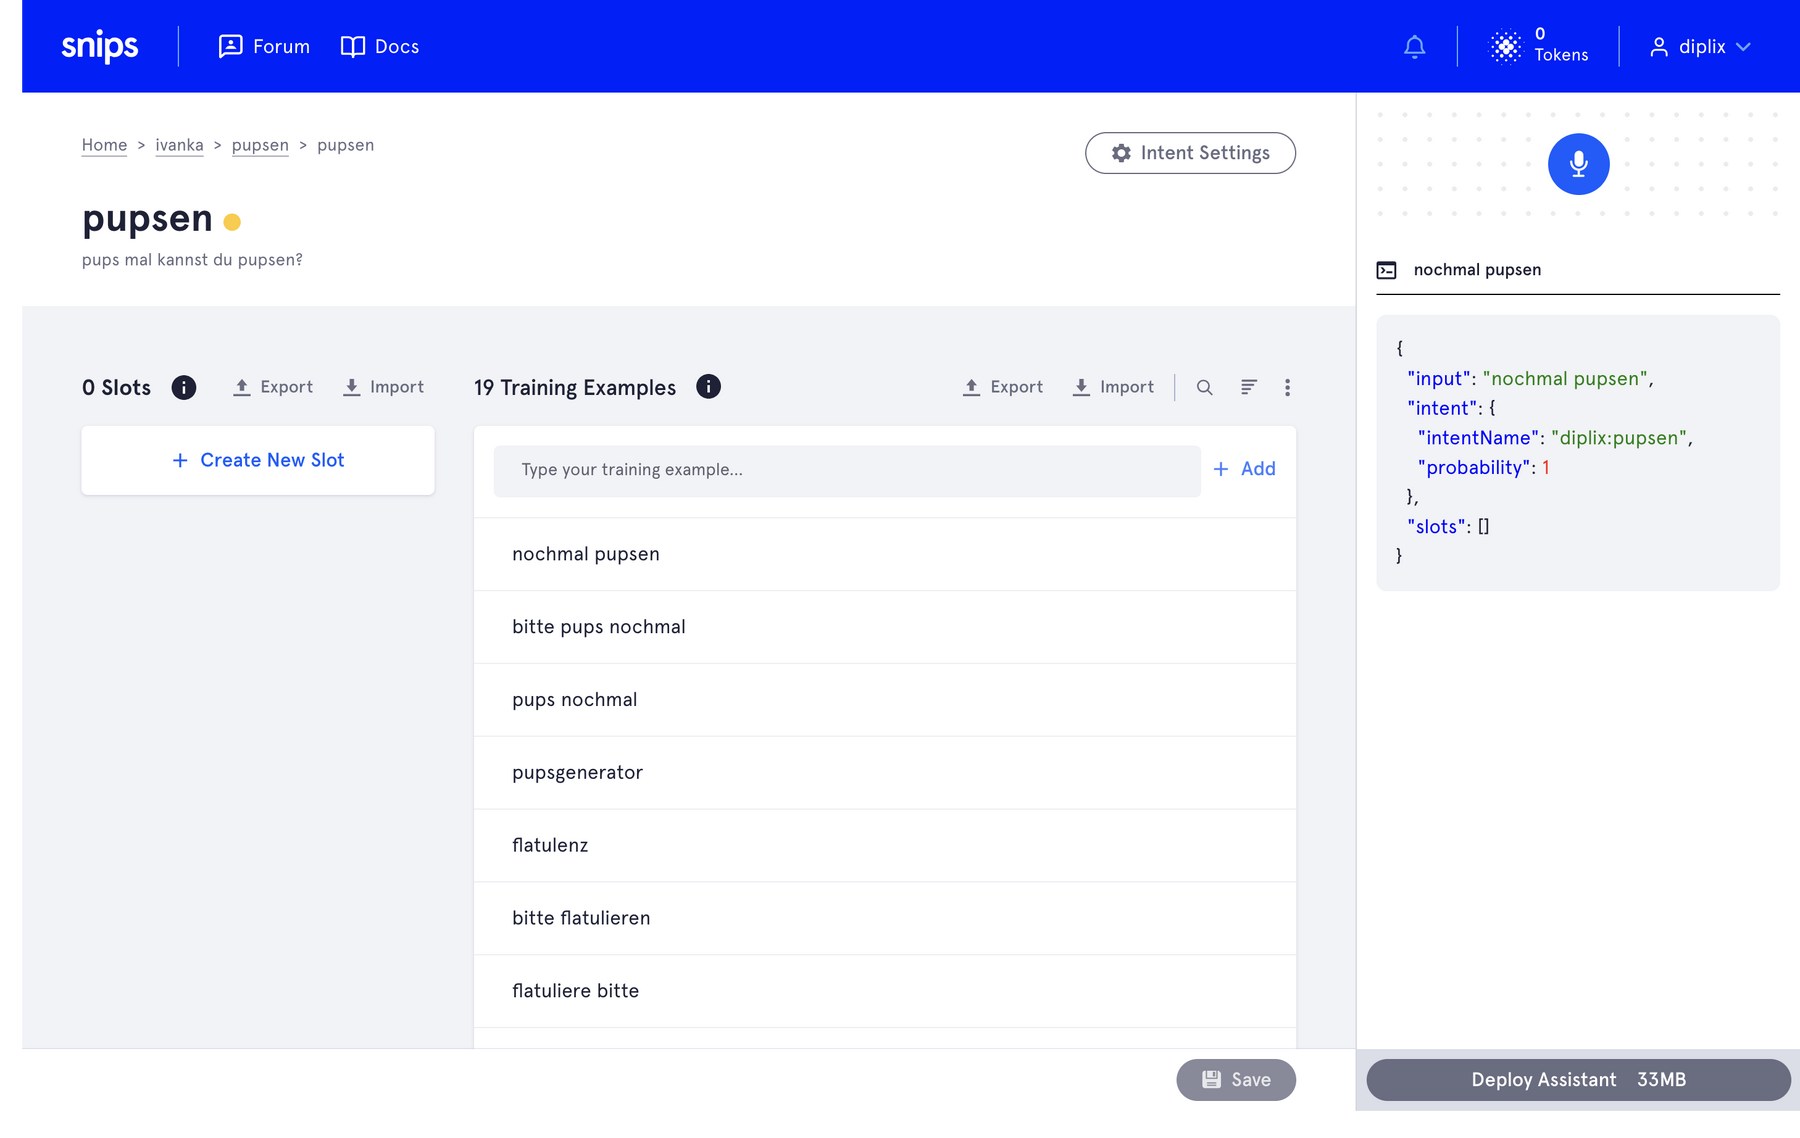Click the microphone button to speak

[x=1578, y=164]
